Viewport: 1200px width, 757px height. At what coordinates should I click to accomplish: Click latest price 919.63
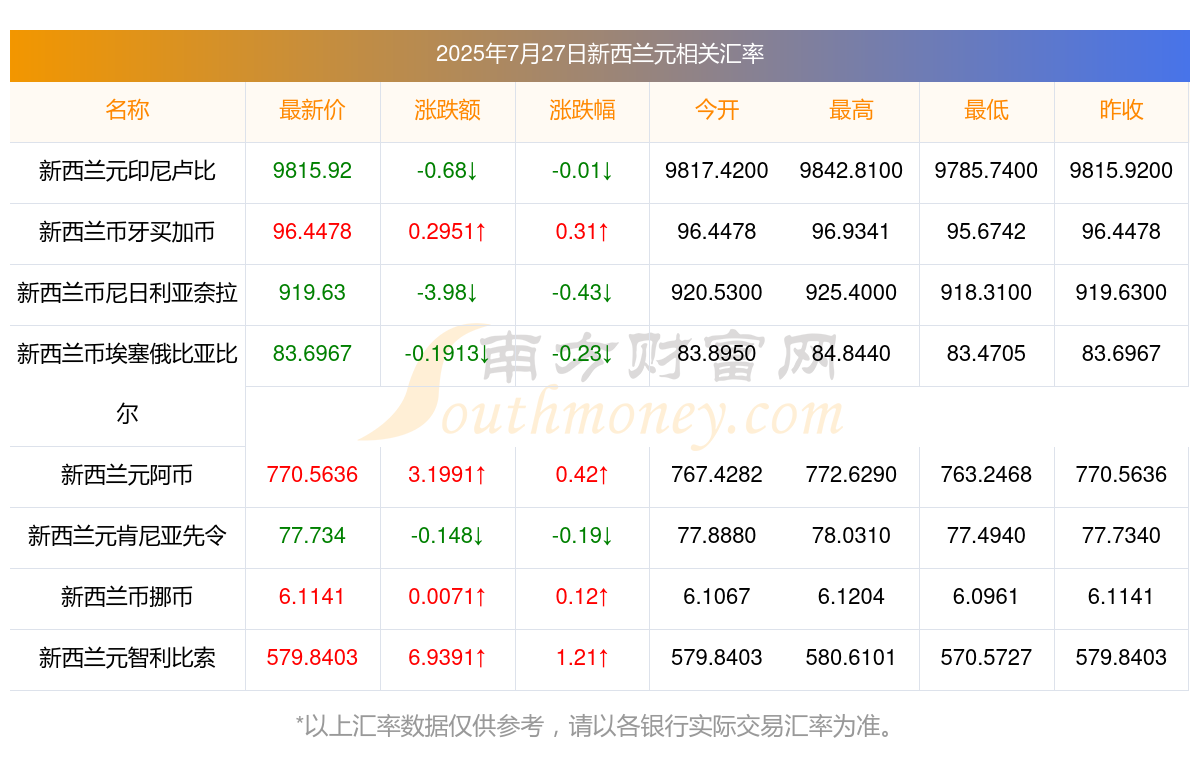coord(312,293)
